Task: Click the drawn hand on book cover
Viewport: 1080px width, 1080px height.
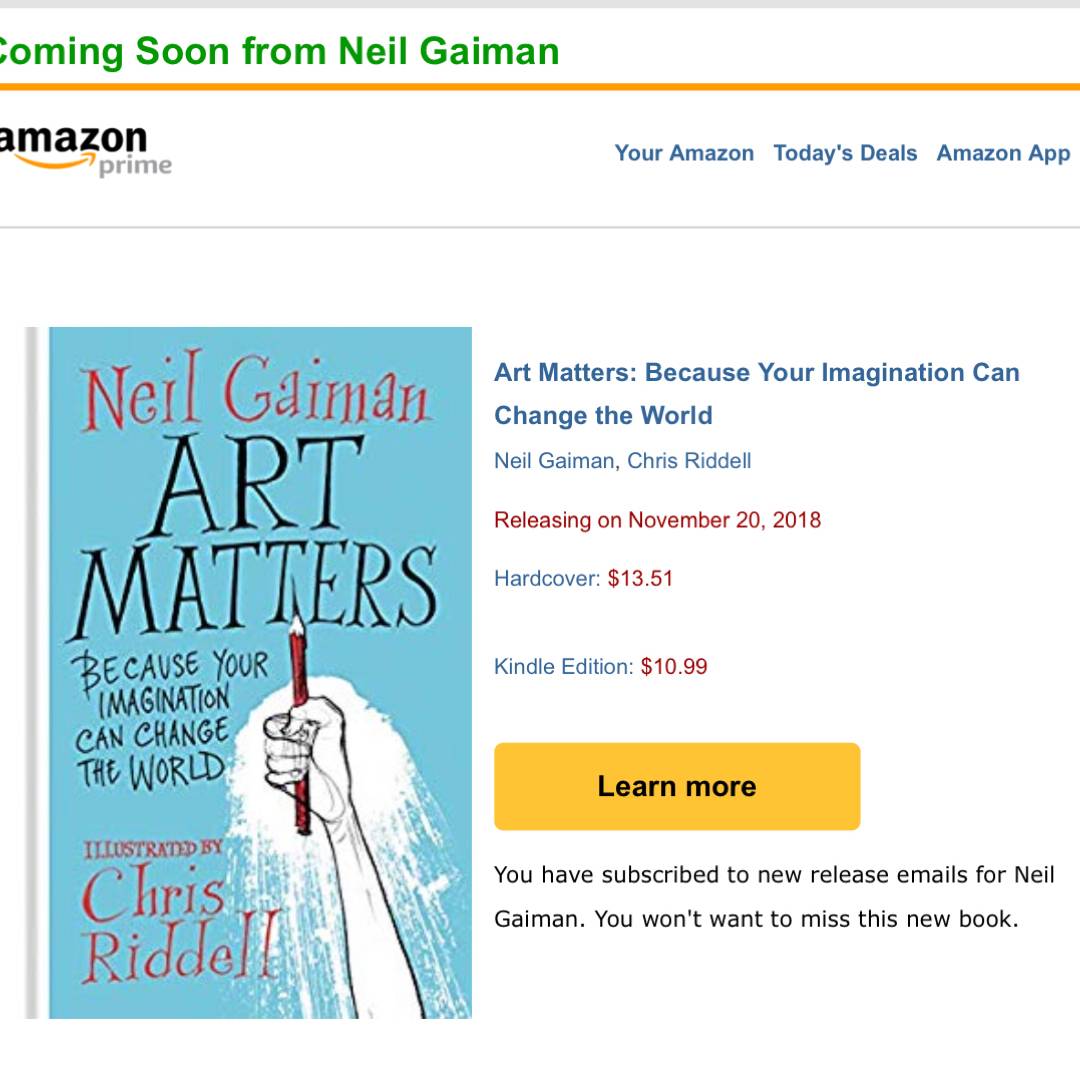Action: coord(300,745)
